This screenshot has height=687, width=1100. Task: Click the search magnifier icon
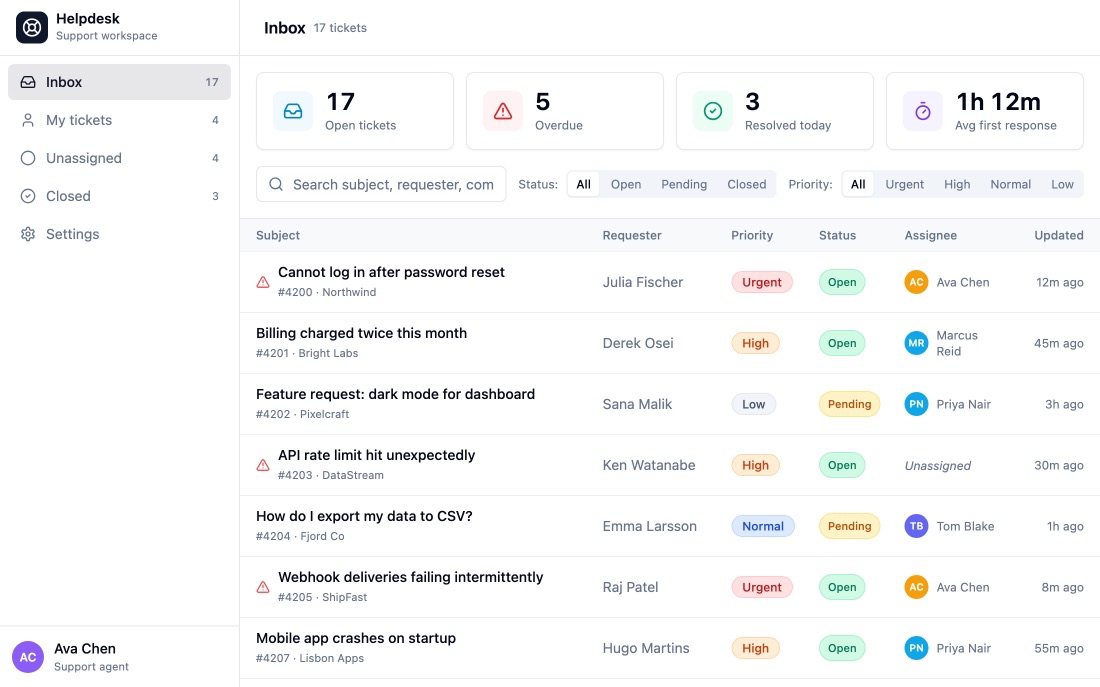click(276, 184)
